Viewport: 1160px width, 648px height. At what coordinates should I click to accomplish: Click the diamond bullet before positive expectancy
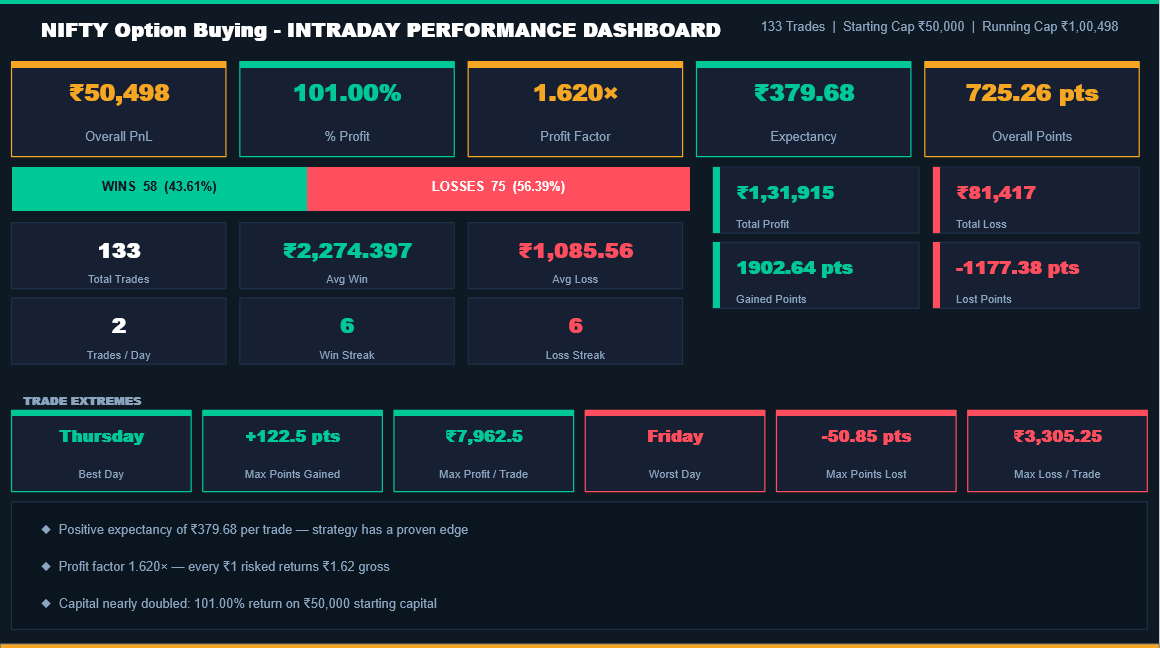(x=46, y=529)
